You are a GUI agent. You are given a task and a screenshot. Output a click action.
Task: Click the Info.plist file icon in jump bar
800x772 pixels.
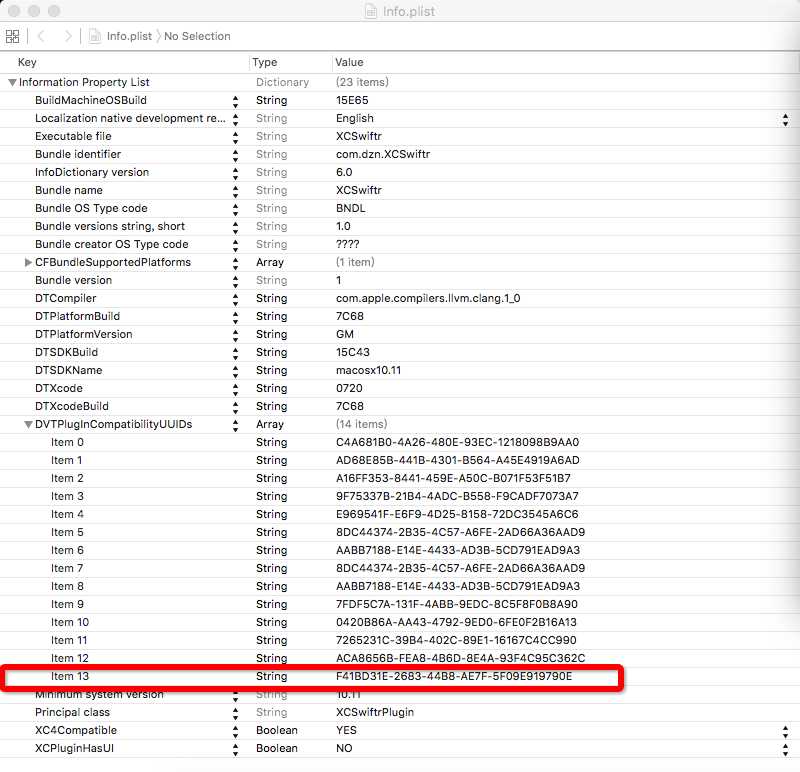point(95,36)
